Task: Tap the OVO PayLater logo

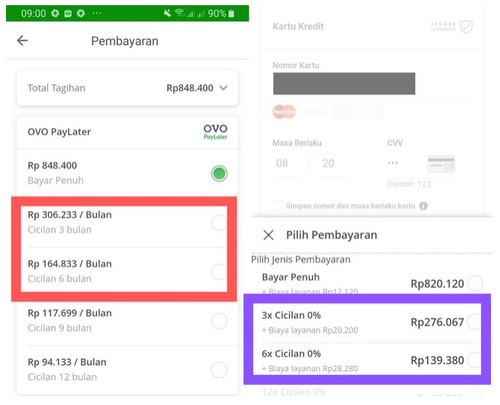Action: [x=215, y=132]
